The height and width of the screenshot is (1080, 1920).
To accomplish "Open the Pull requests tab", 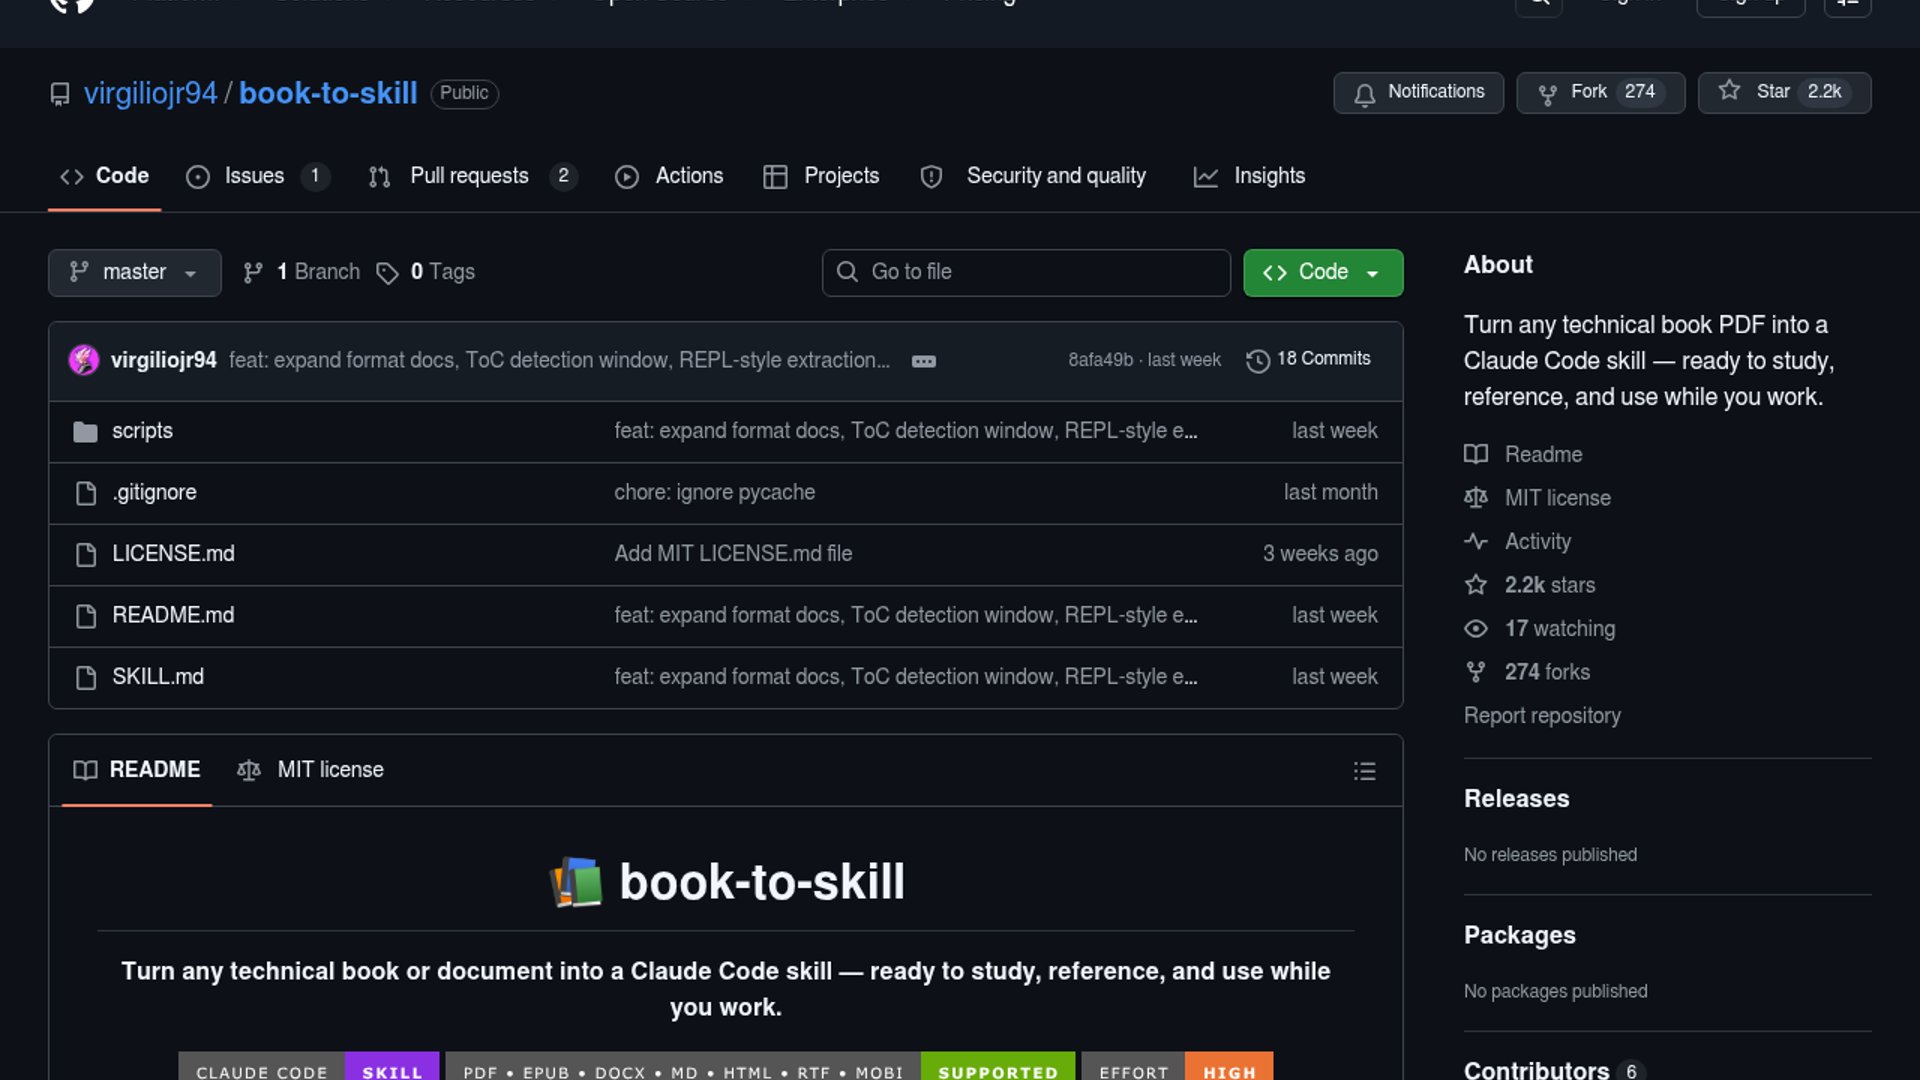I will [x=473, y=176].
